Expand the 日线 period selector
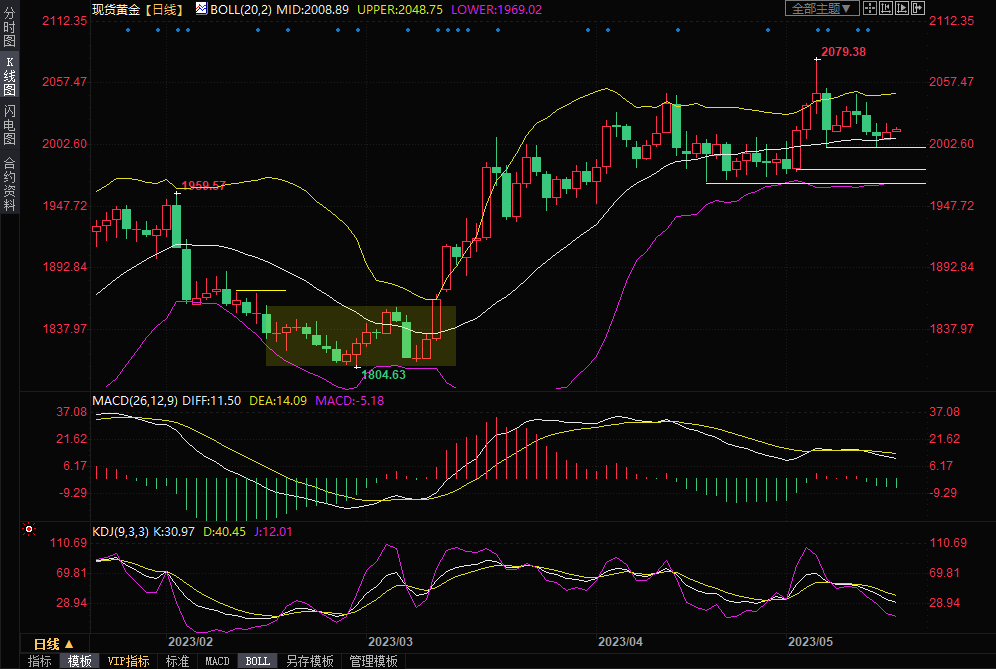996x669 pixels. pyautogui.click(x=54, y=644)
